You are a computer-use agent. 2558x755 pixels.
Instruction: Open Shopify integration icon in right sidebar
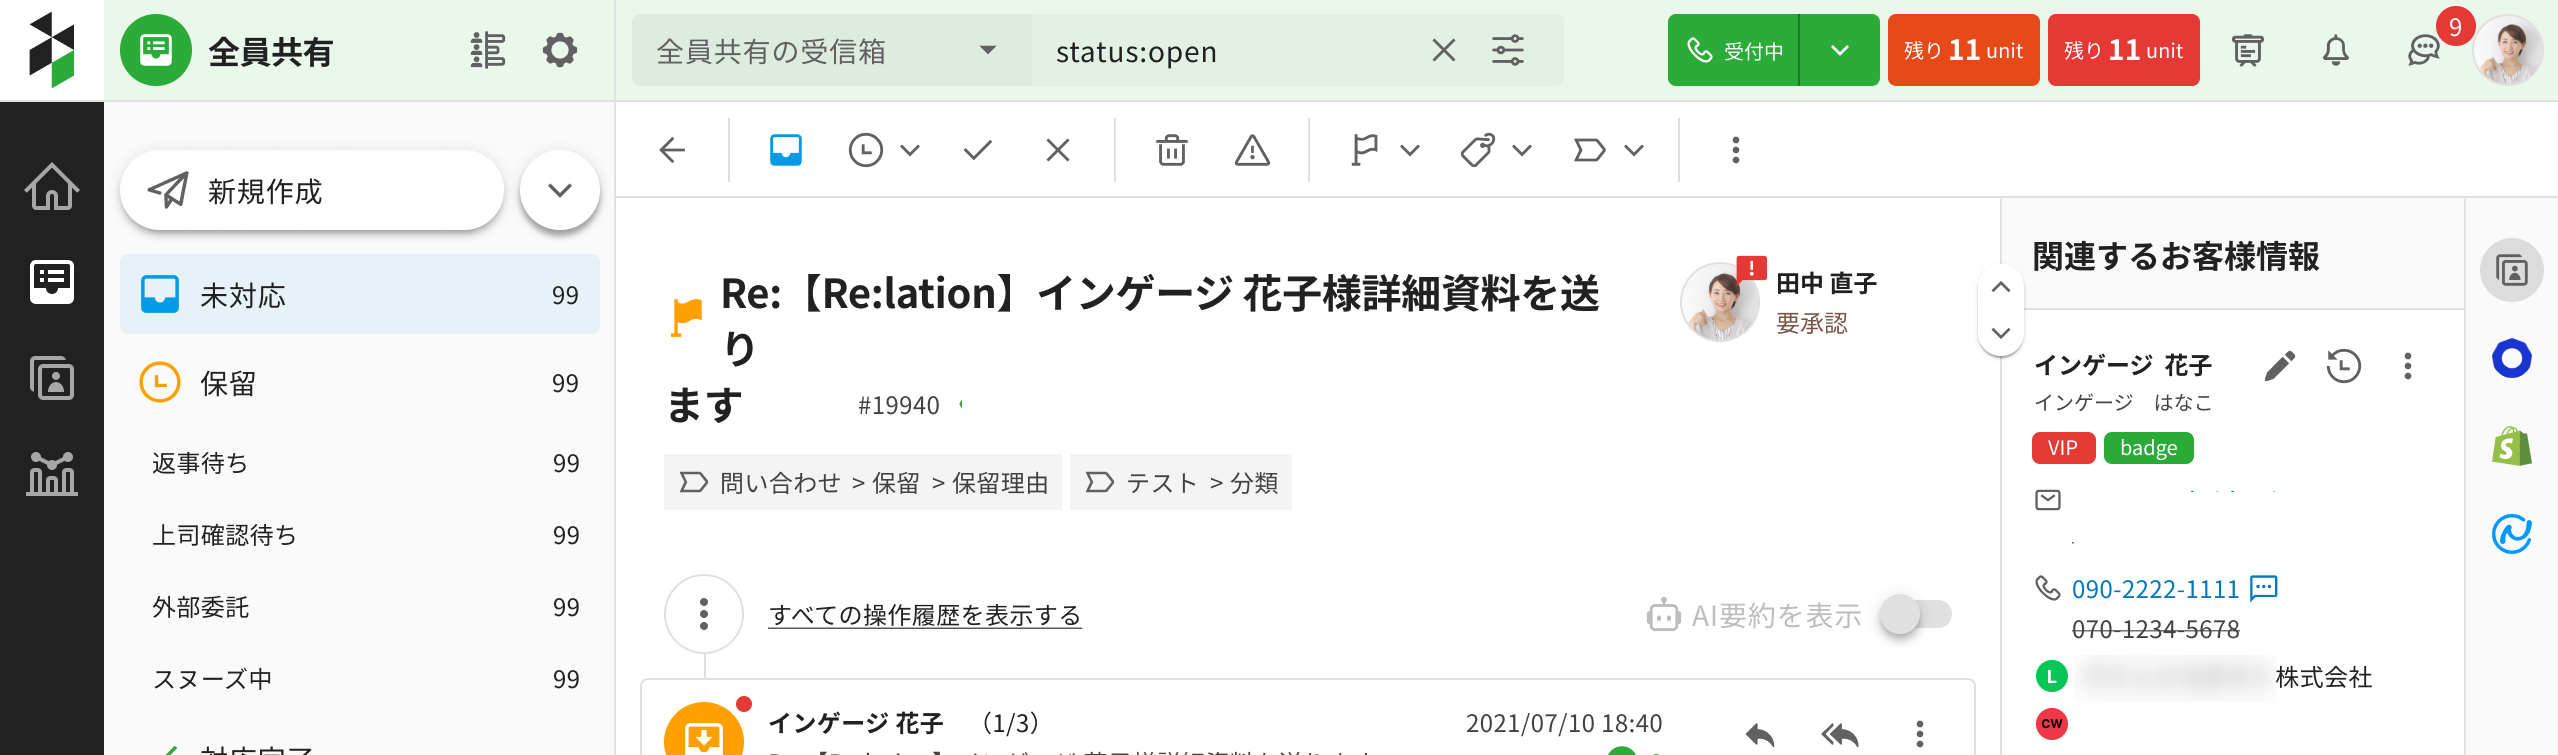[x=2511, y=446]
